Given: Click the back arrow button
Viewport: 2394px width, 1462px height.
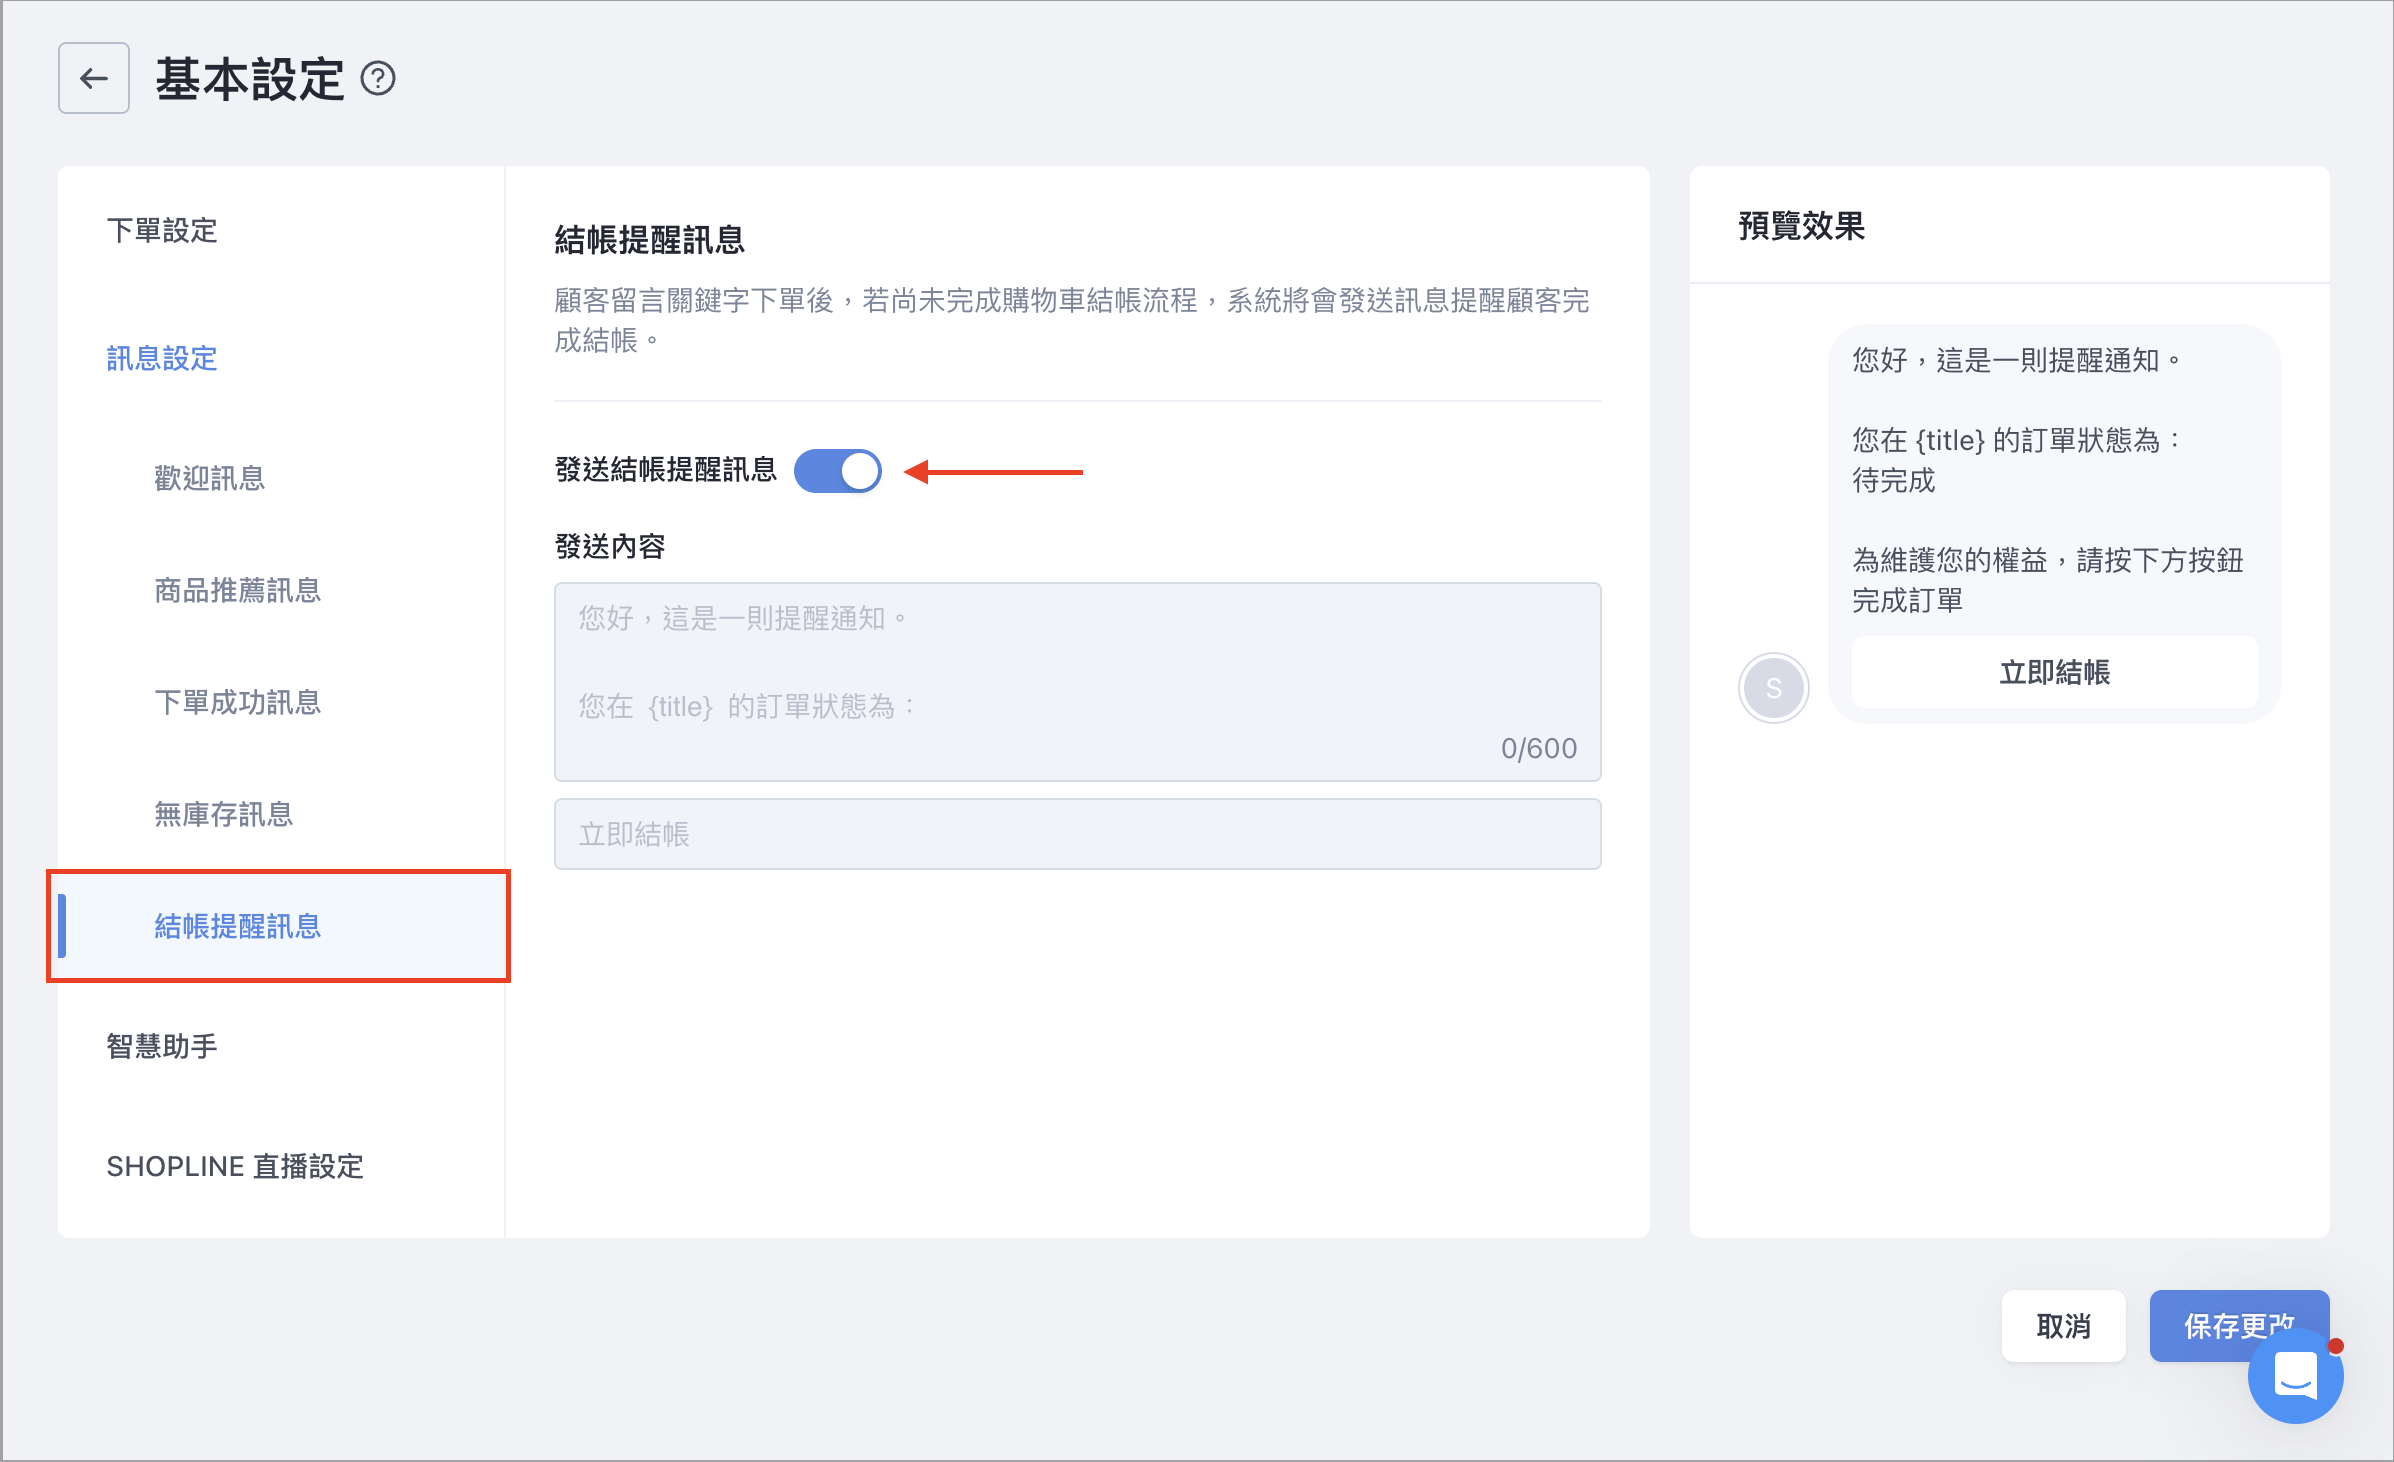Looking at the screenshot, I should (94, 78).
